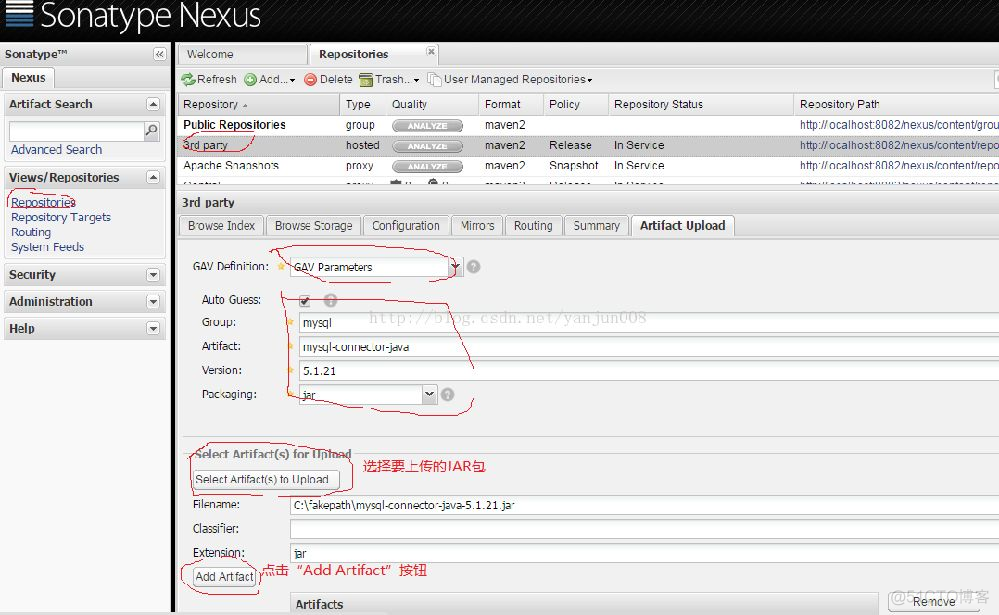
Task: Click the Add Artifact button
Action: pos(224,577)
